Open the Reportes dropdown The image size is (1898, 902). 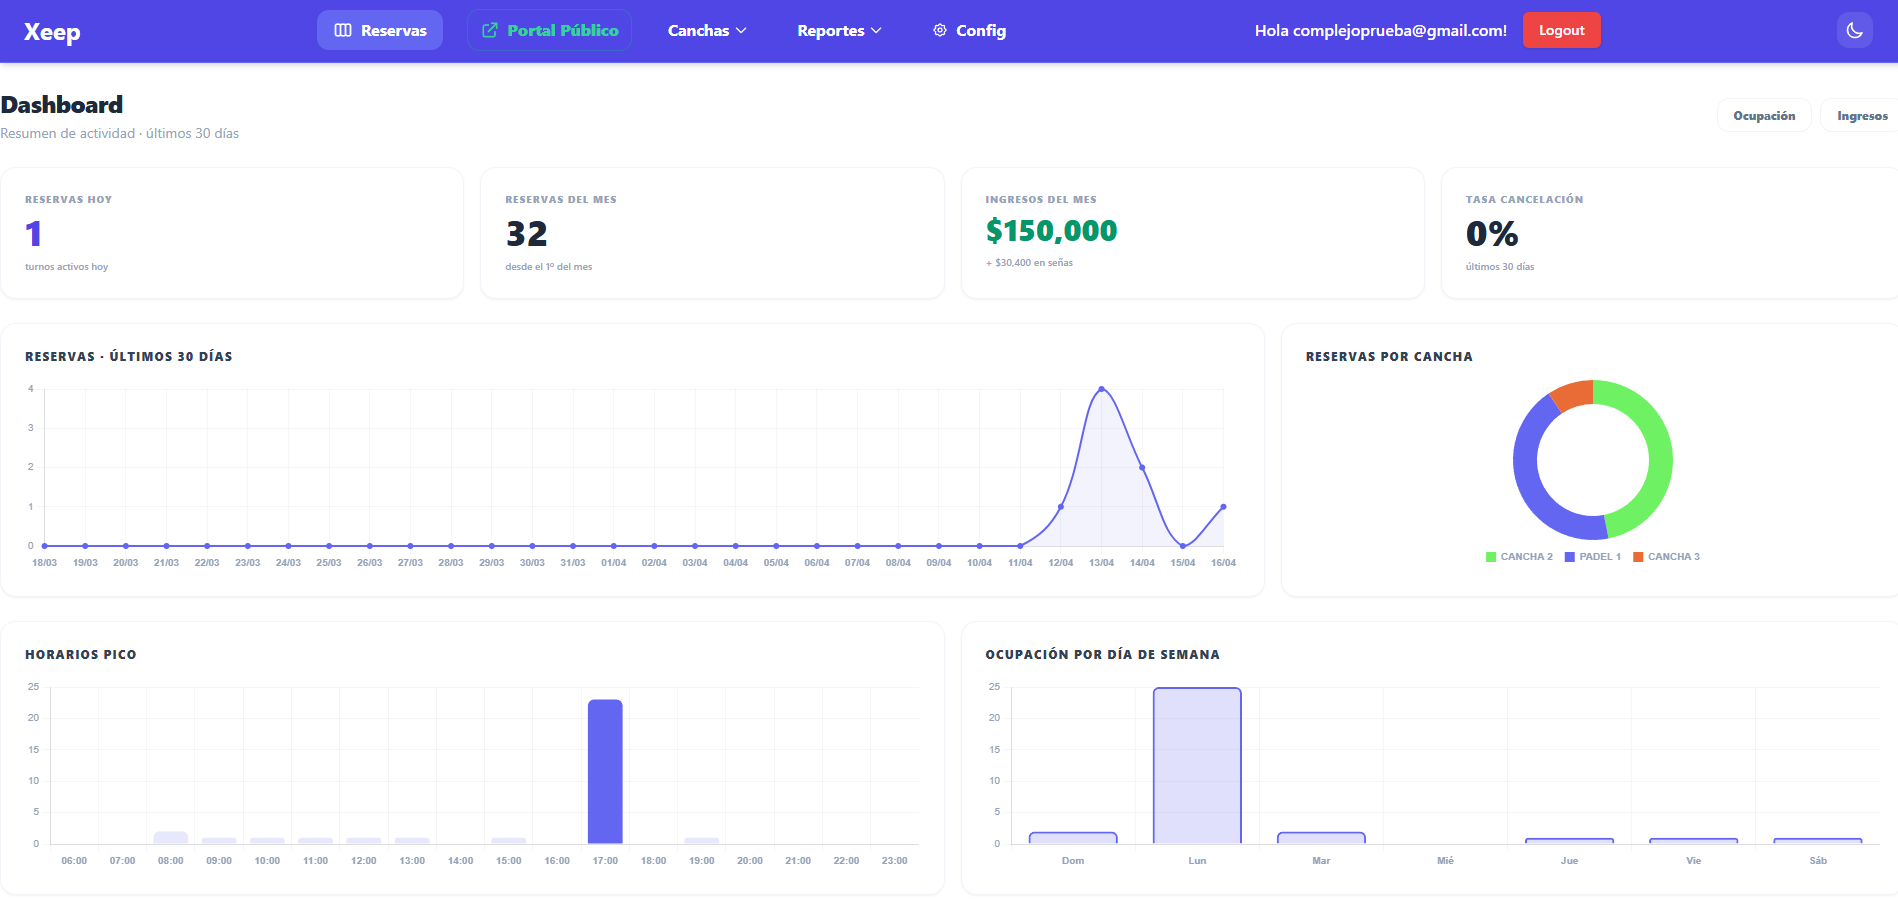[x=838, y=30]
